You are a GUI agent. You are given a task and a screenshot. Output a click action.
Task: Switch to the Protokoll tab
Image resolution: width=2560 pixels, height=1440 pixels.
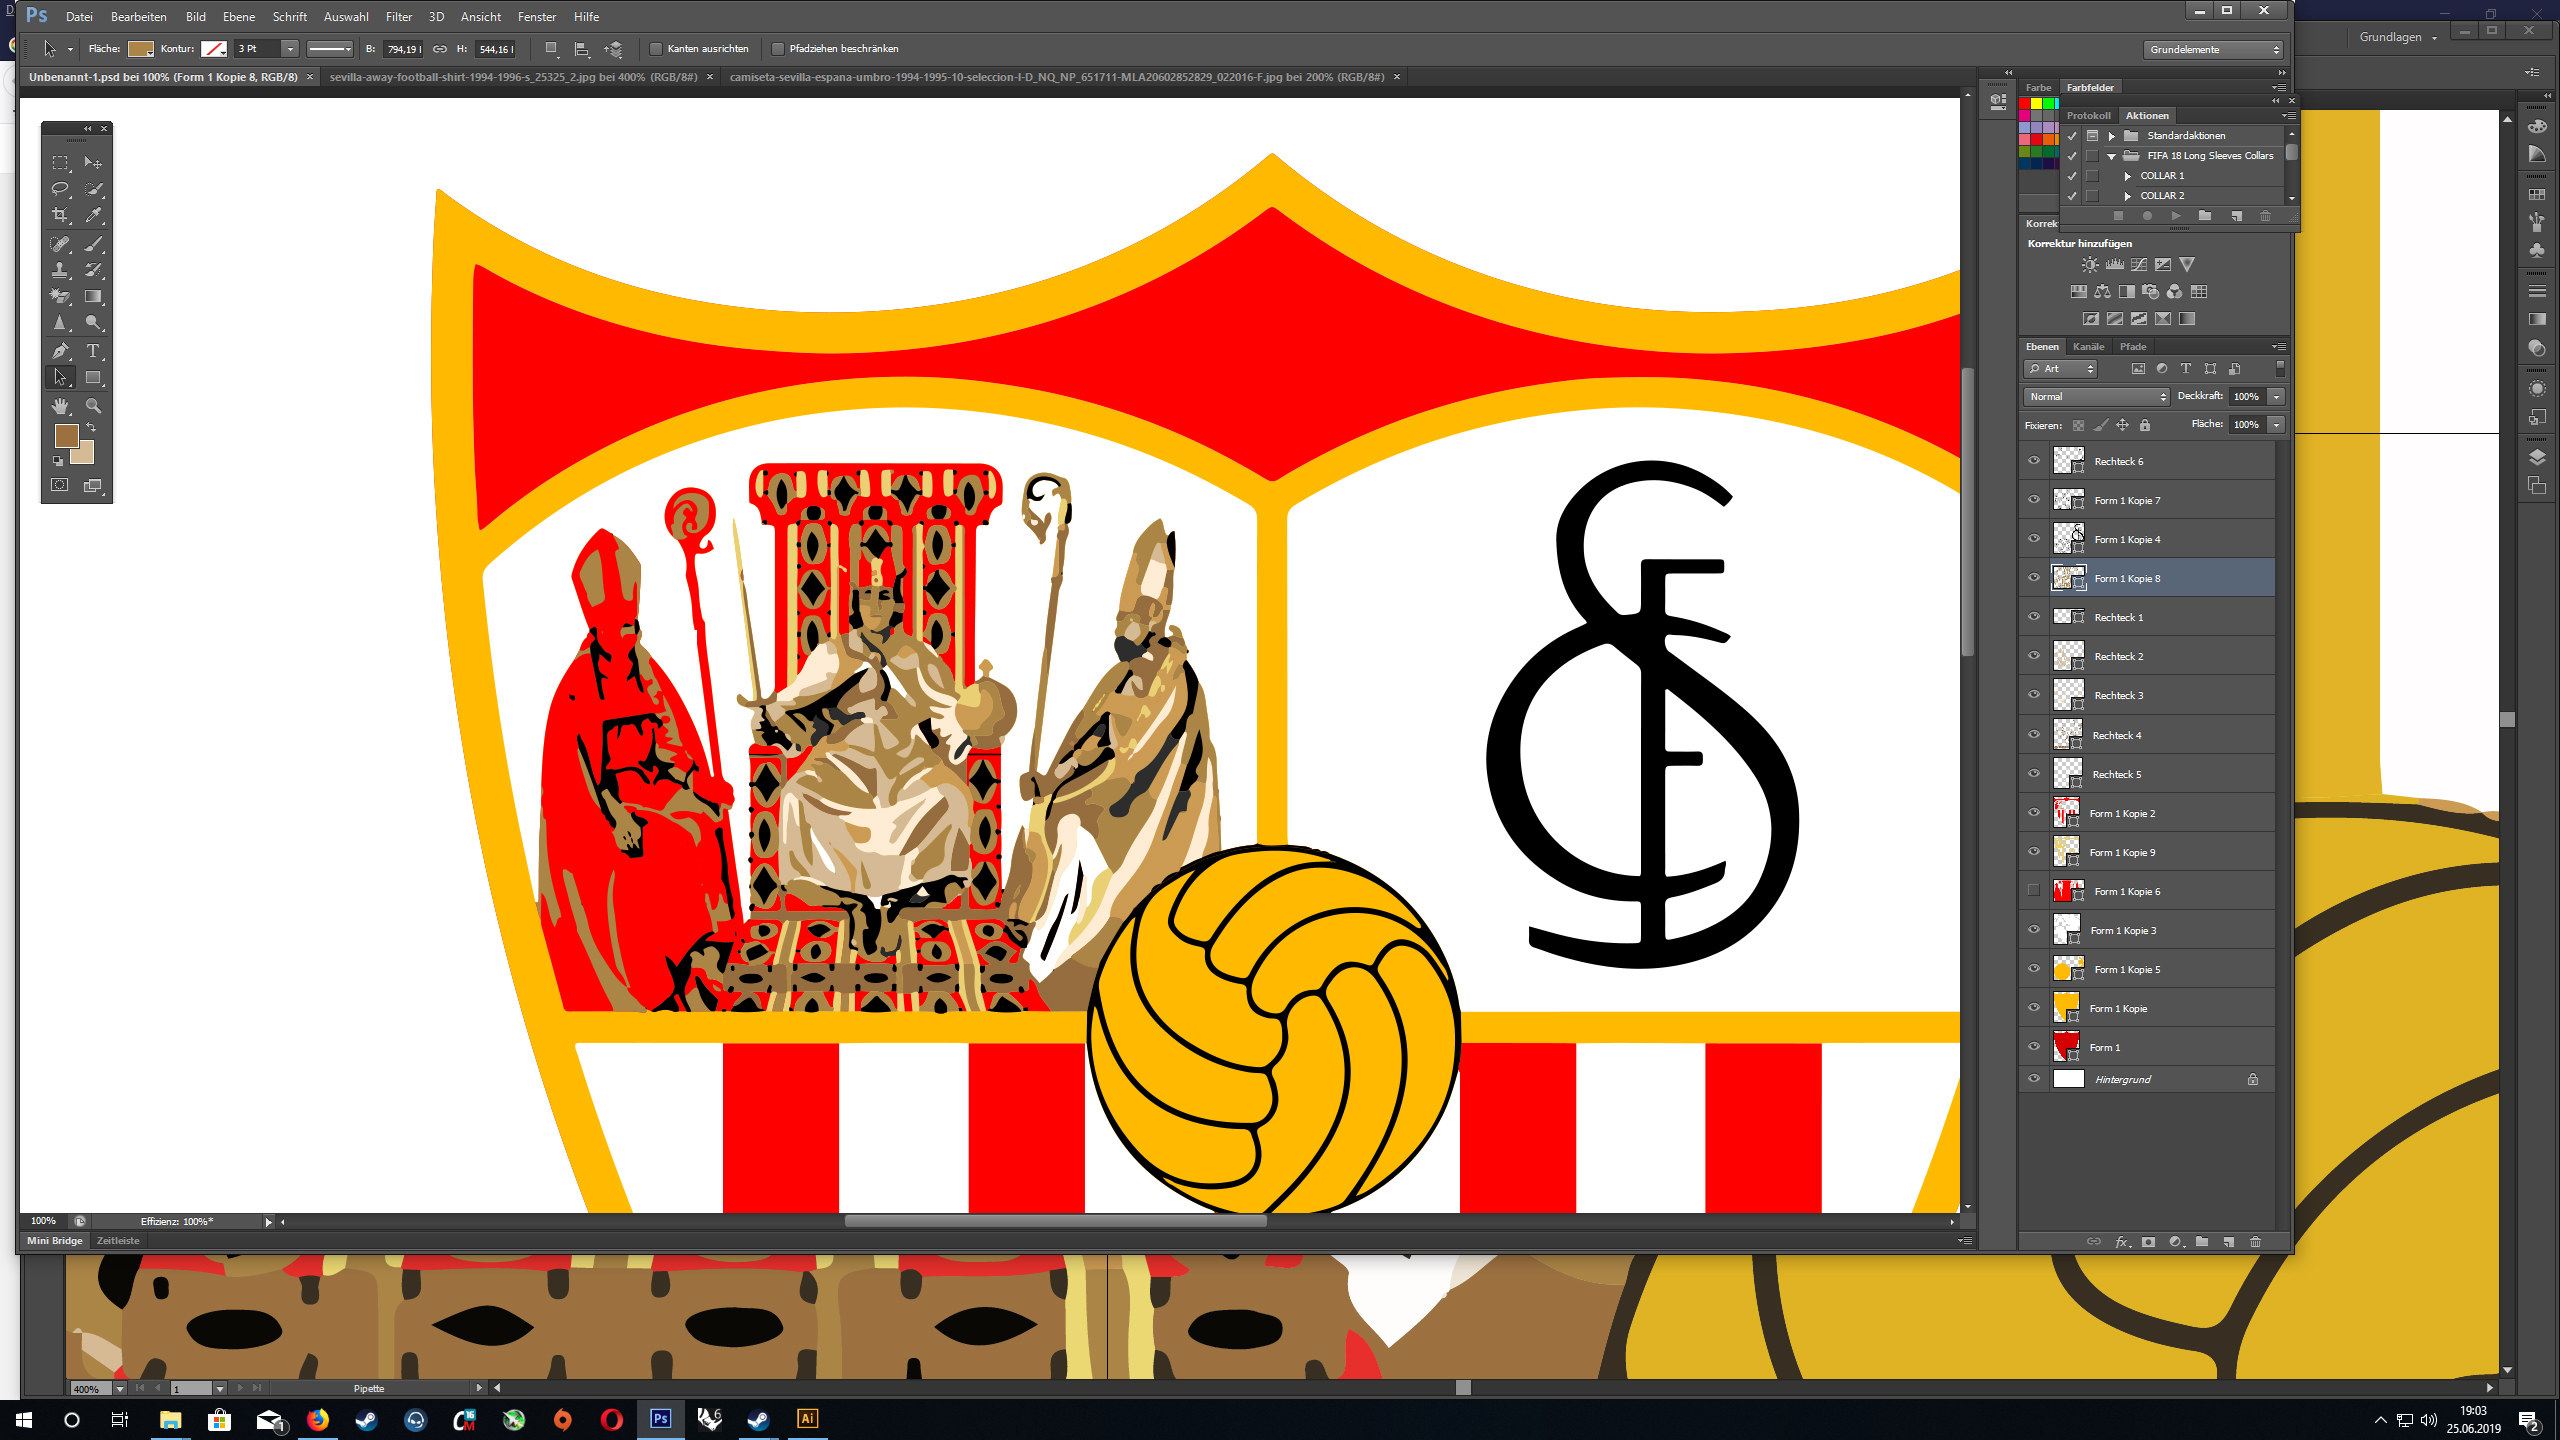pos(2088,116)
